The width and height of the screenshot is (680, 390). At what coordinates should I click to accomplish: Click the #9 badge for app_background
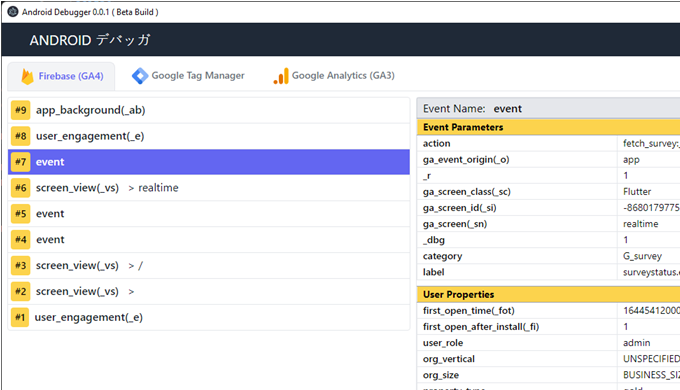(20, 110)
